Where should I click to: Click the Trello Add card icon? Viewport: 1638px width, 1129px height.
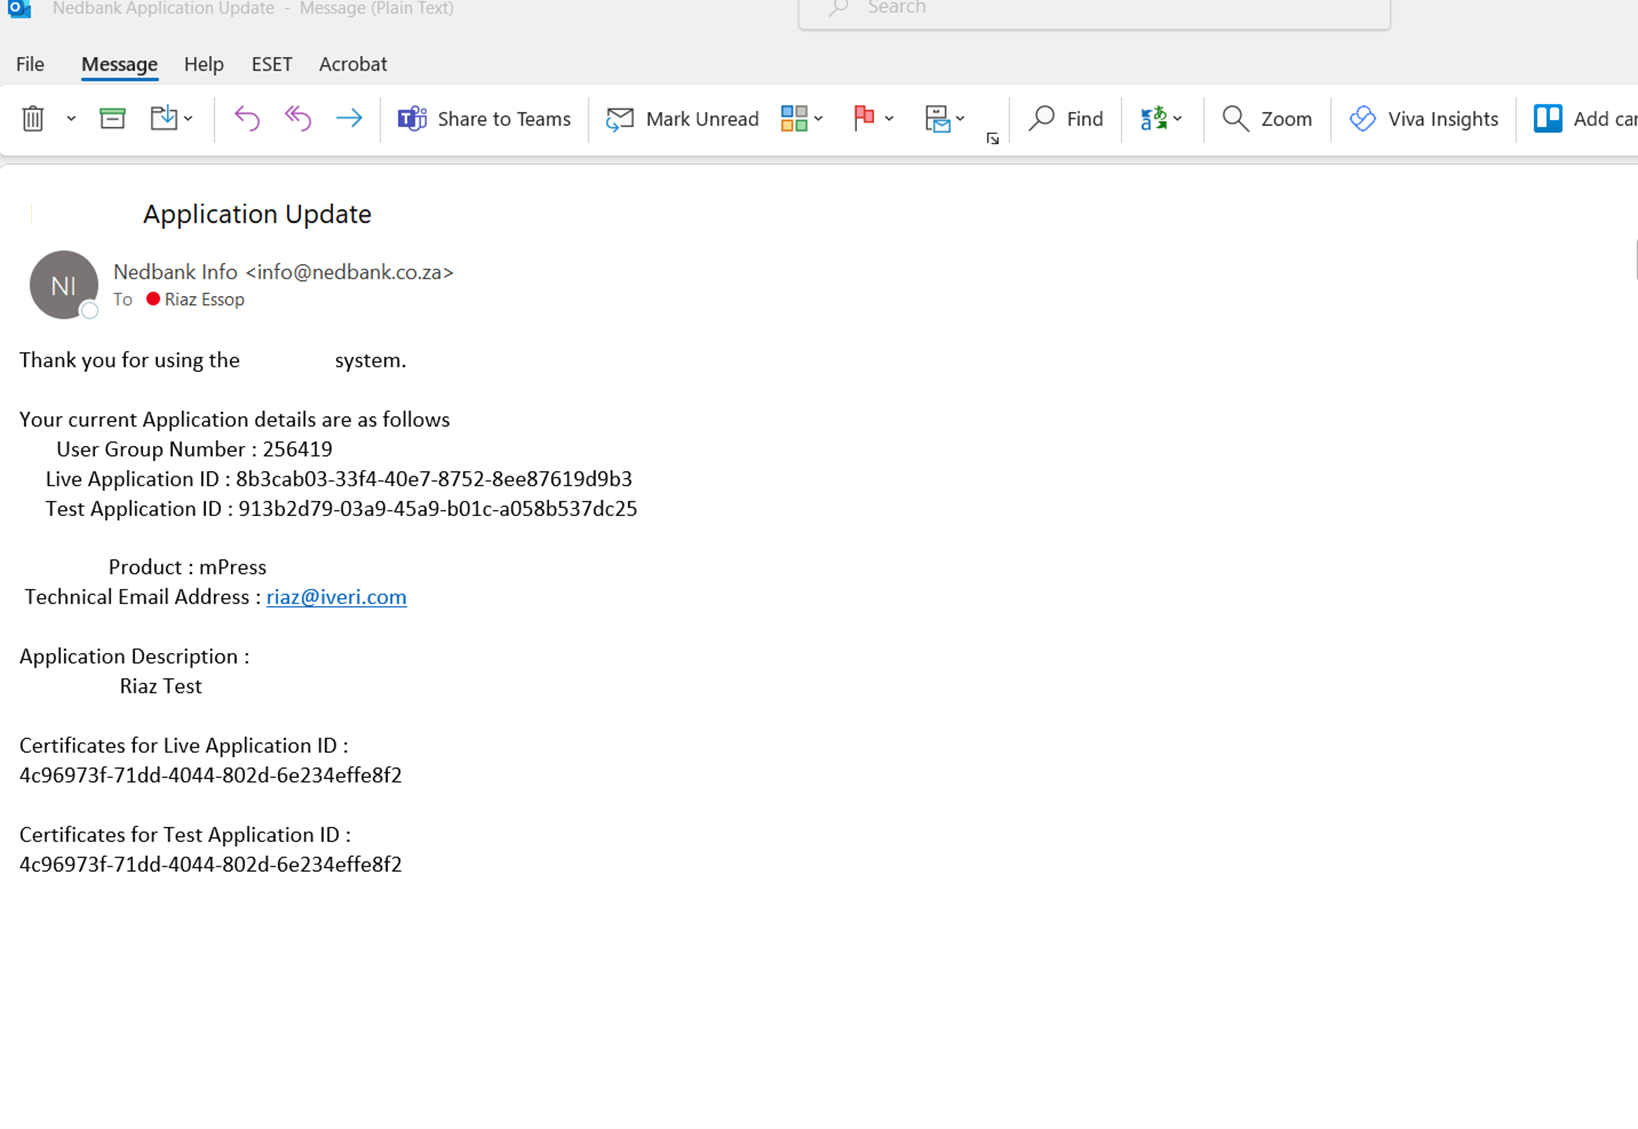[1548, 118]
